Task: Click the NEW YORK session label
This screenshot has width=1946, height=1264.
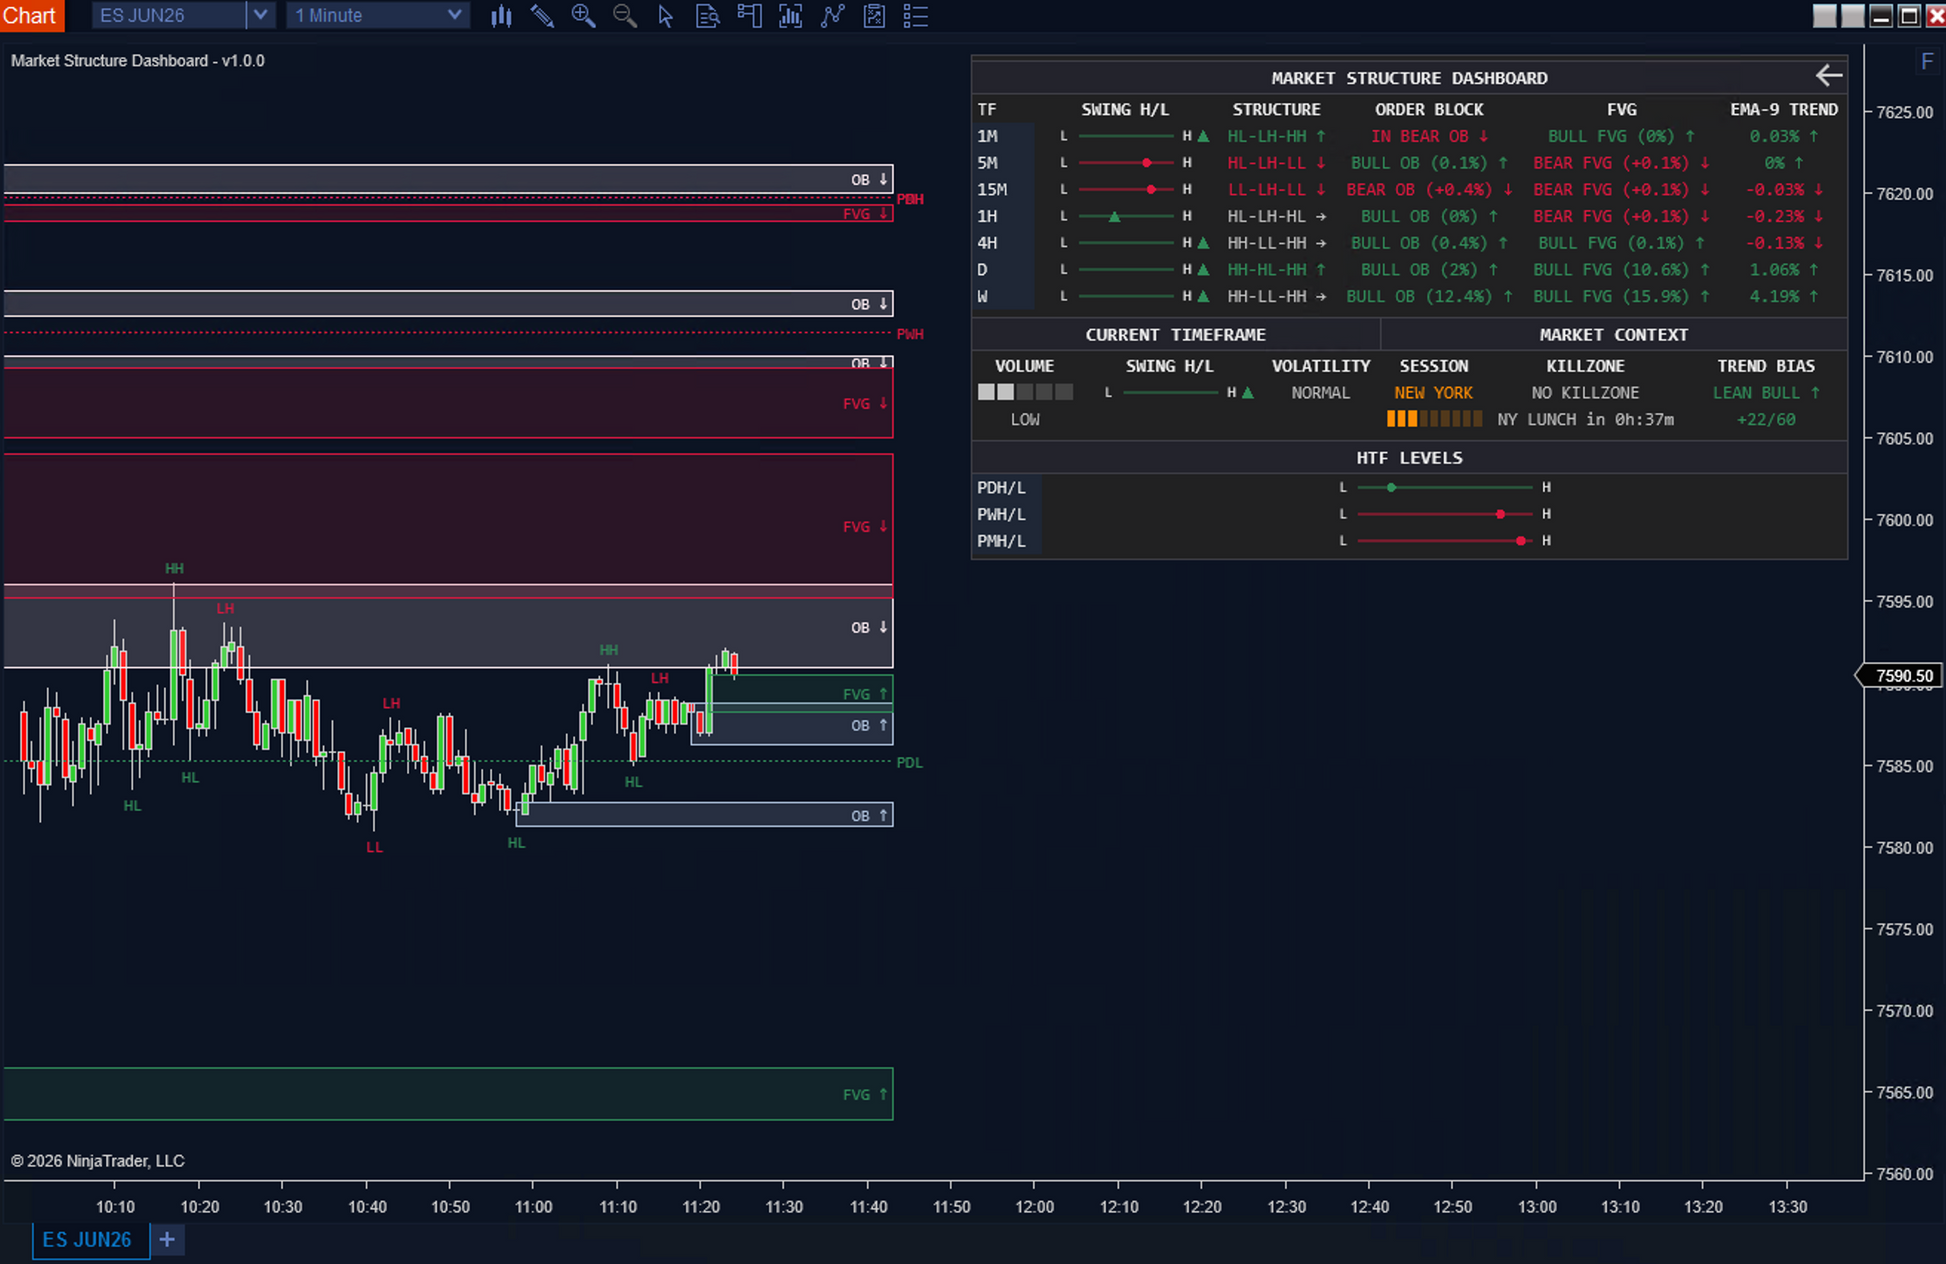Action: pyautogui.click(x=1433, y=393)
